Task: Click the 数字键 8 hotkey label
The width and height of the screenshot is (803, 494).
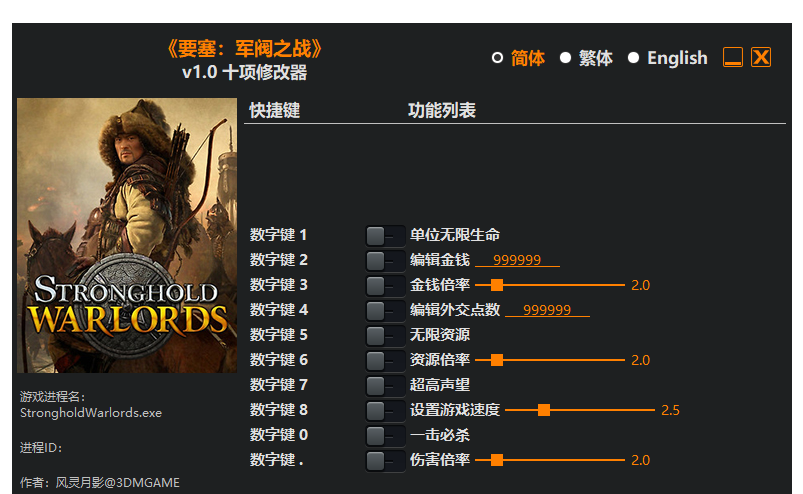Action: tap(279, 410)
